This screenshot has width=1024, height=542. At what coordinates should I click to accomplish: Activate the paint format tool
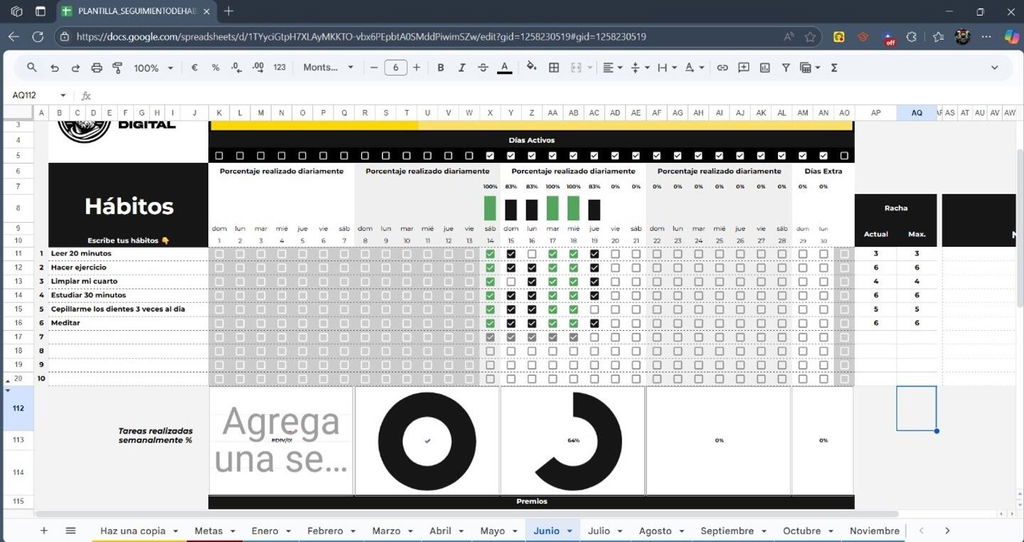pyautogui.click(x=118, y=67)
